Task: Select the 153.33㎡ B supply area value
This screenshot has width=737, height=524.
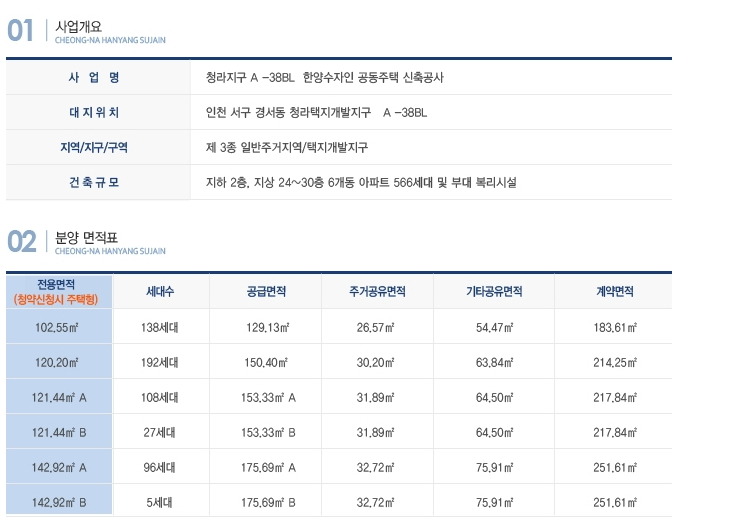Action: (x=268, y=432)
